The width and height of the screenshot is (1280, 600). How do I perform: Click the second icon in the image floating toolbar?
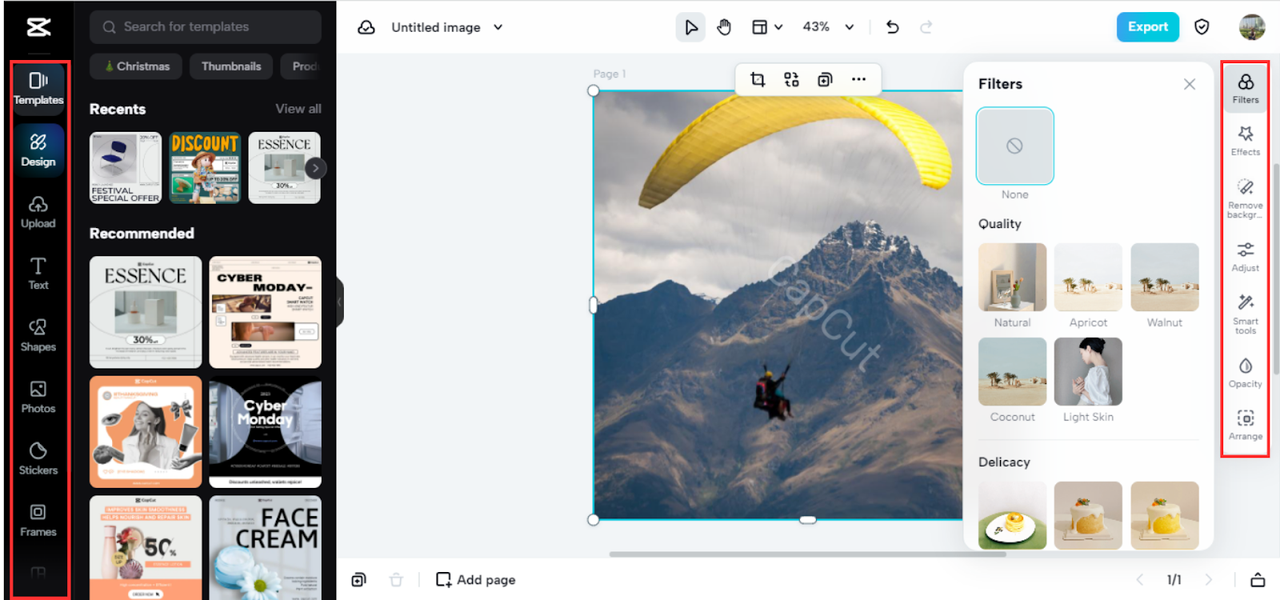point(791,79)
